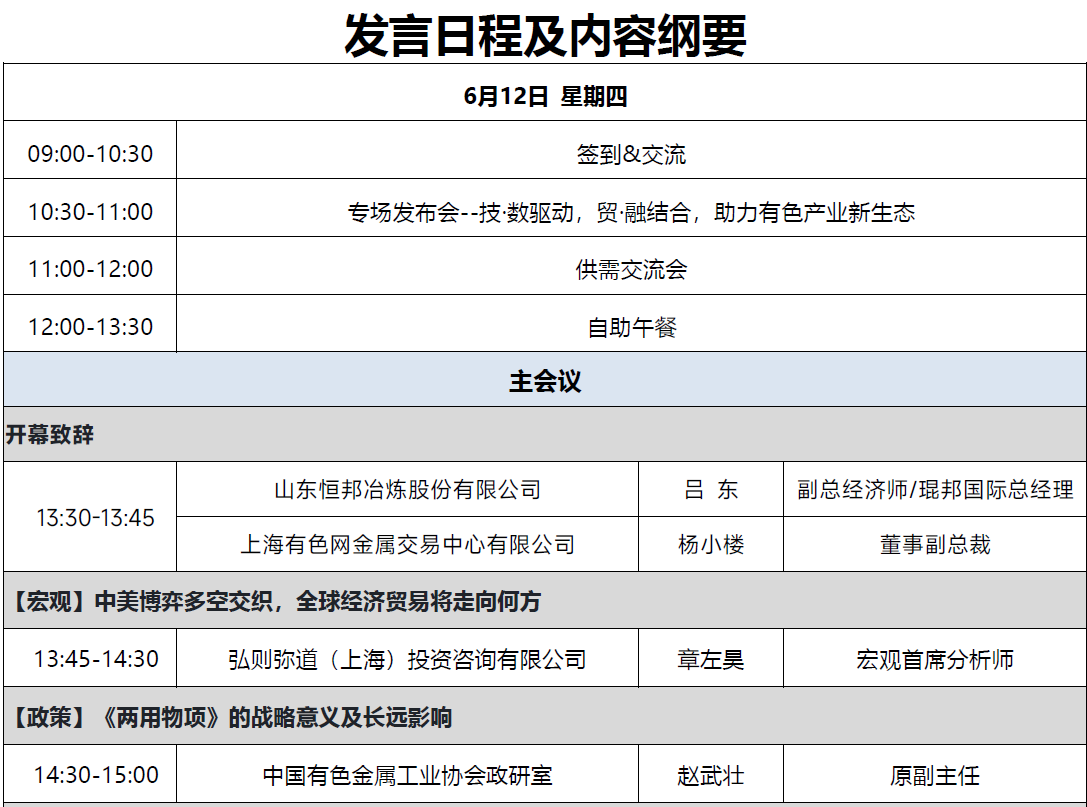Viewport: 1087px width, 807px height.
Task: Select the title 副总经济师/琨邦国际总经理
Action: tap(934, 489)
